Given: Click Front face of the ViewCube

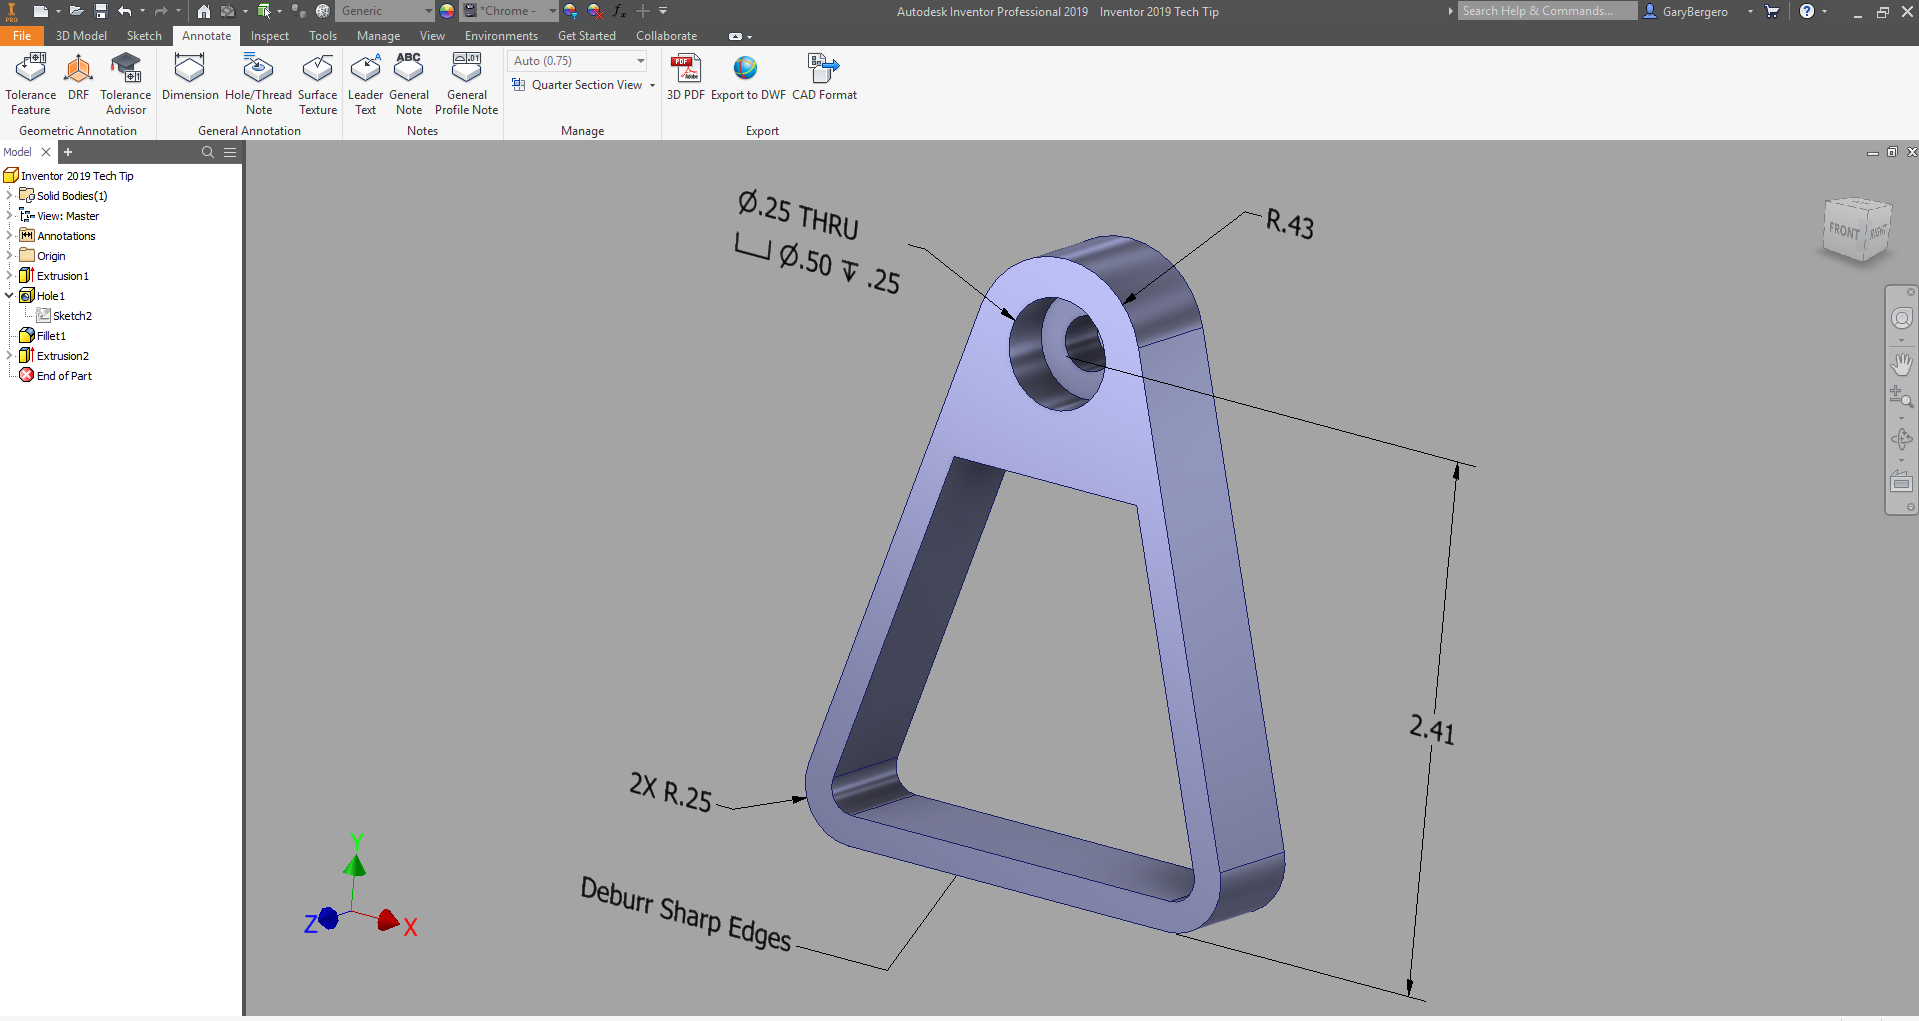Looking at the screenshot, I should (1843, 230).
